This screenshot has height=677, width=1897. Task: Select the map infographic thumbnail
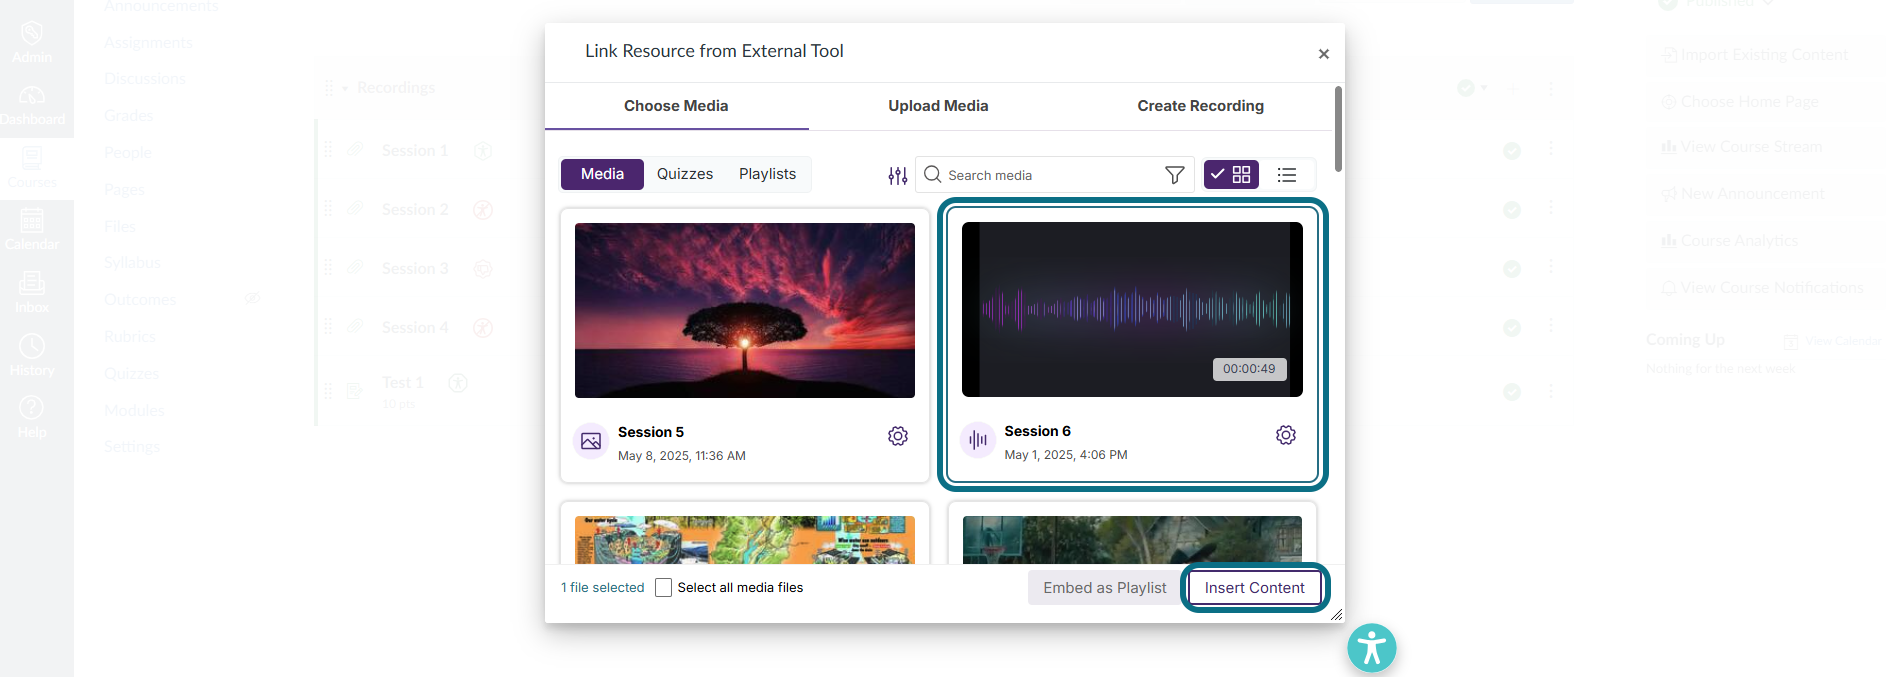[x=745, y=540]
